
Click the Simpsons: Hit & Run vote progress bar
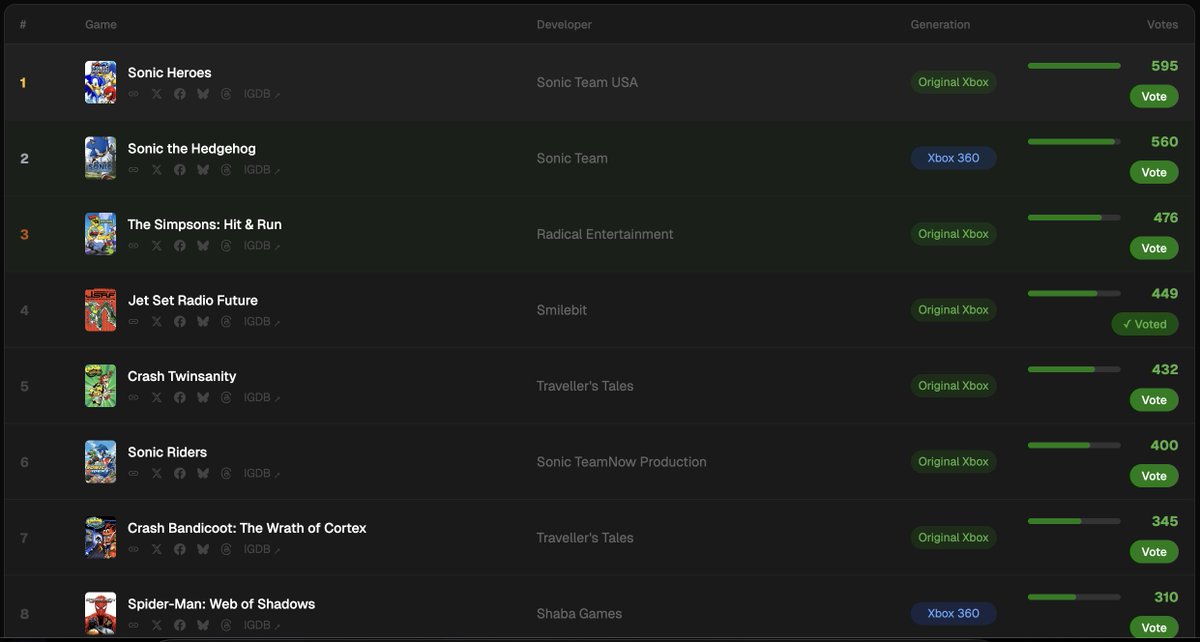pos(1074,218)
